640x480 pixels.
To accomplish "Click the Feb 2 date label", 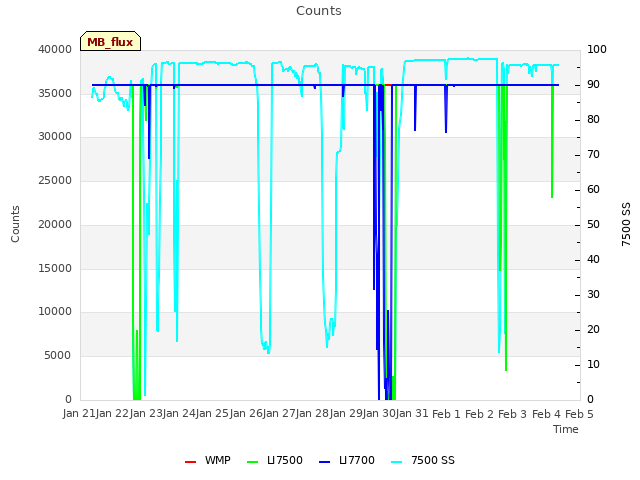I will click(x=480, y=414).
